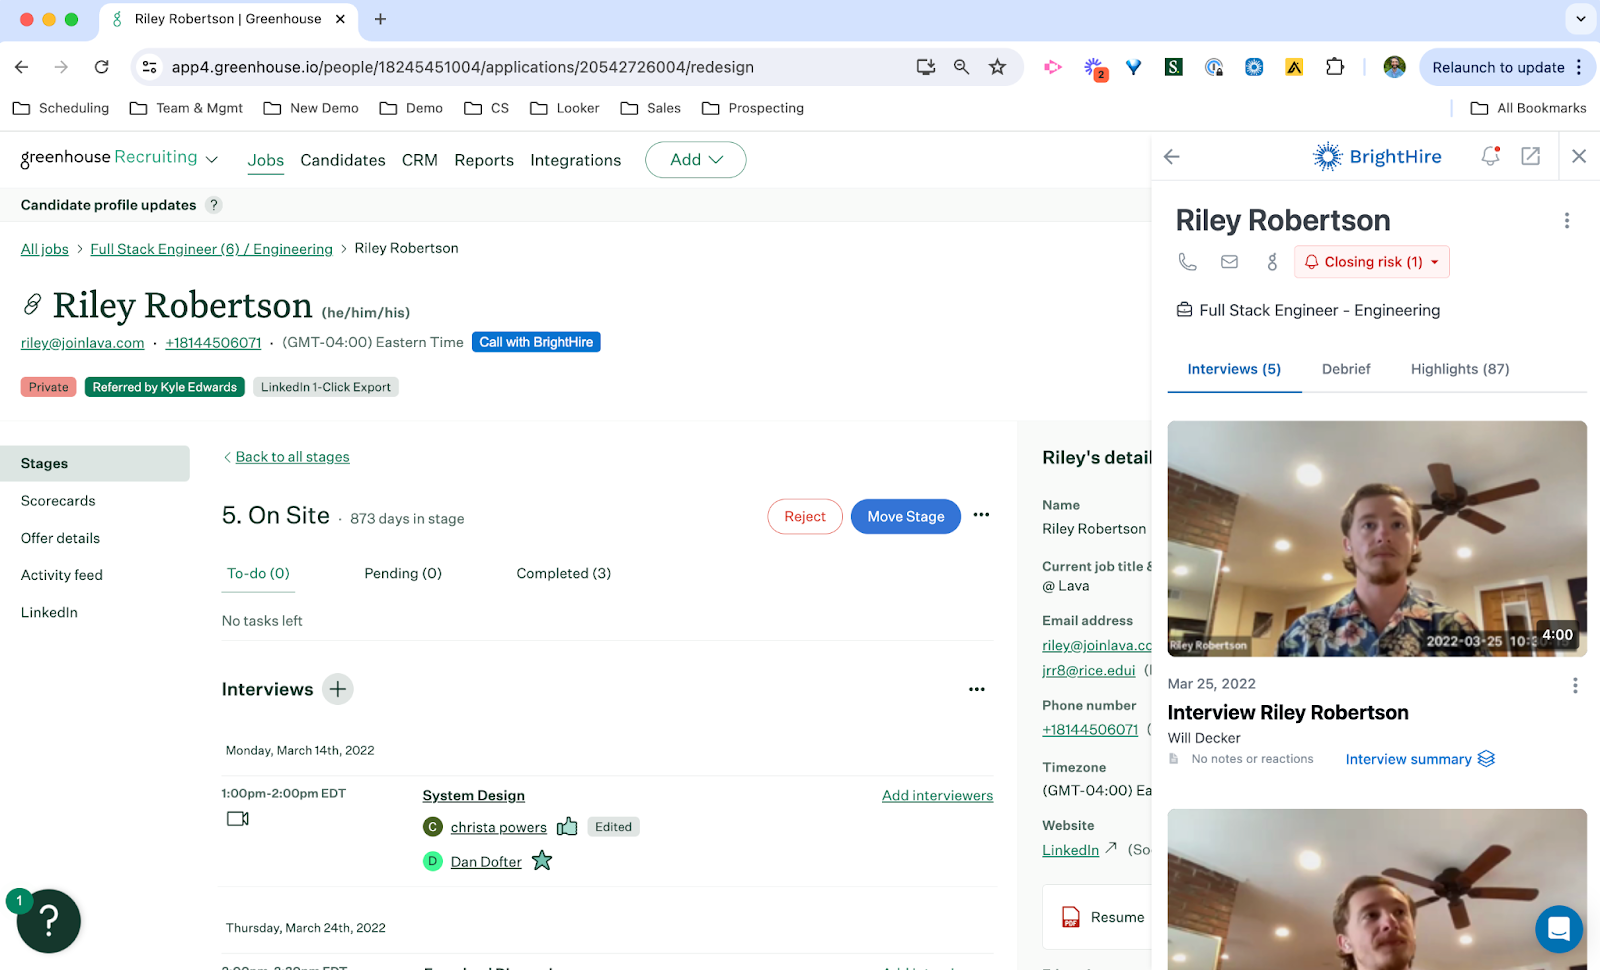The width and height of the screenshot is (1600, 970).
Task: Play the Mar 25, 2022 interview video thumbnail
Action: (x=1376, y=539)
